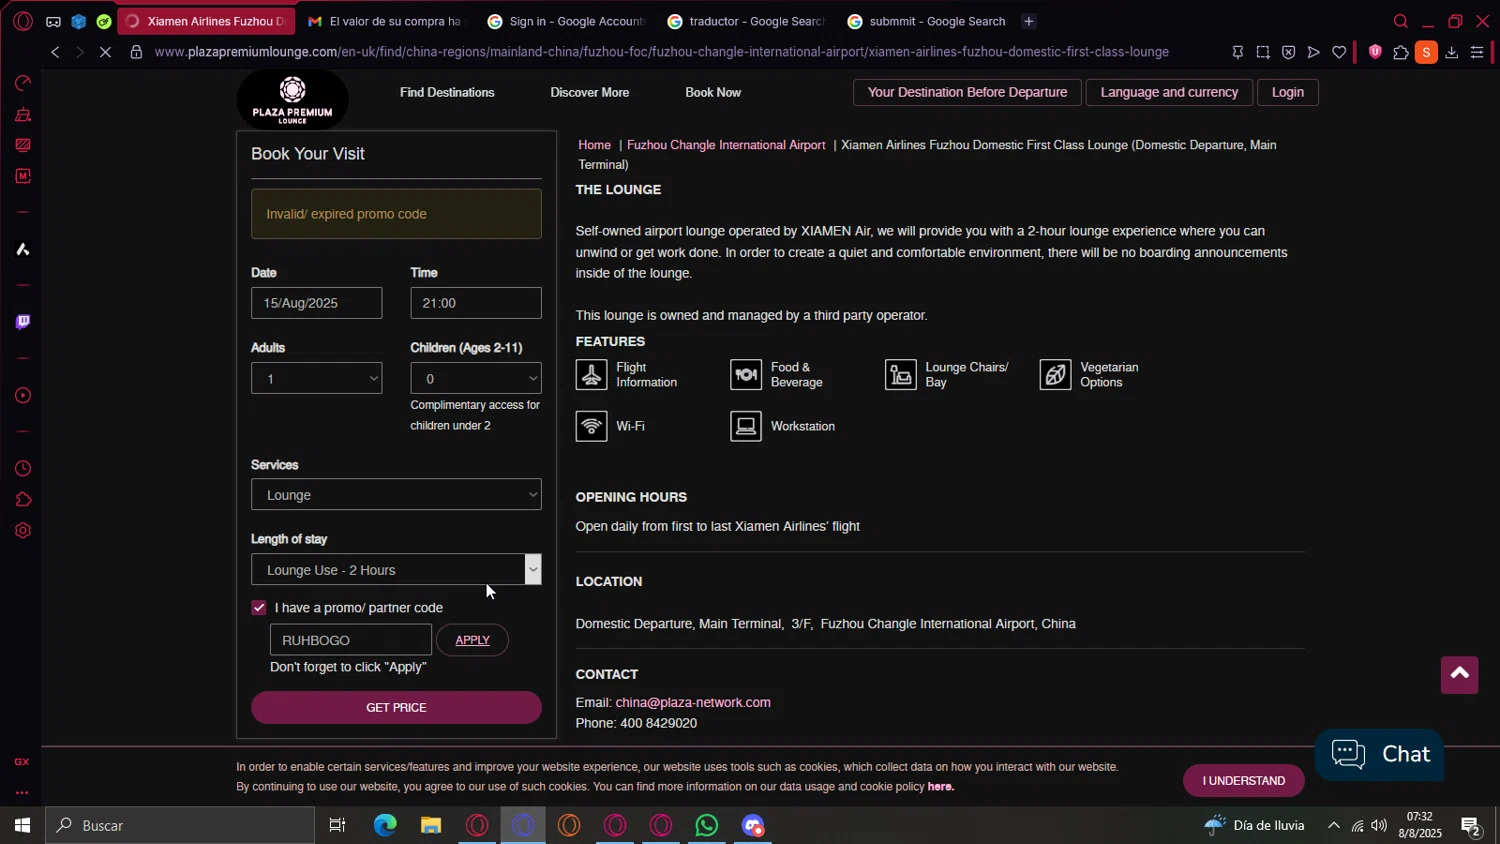
Task: Click the Plaza Premium Lounge logo
Action: (292, 101)
